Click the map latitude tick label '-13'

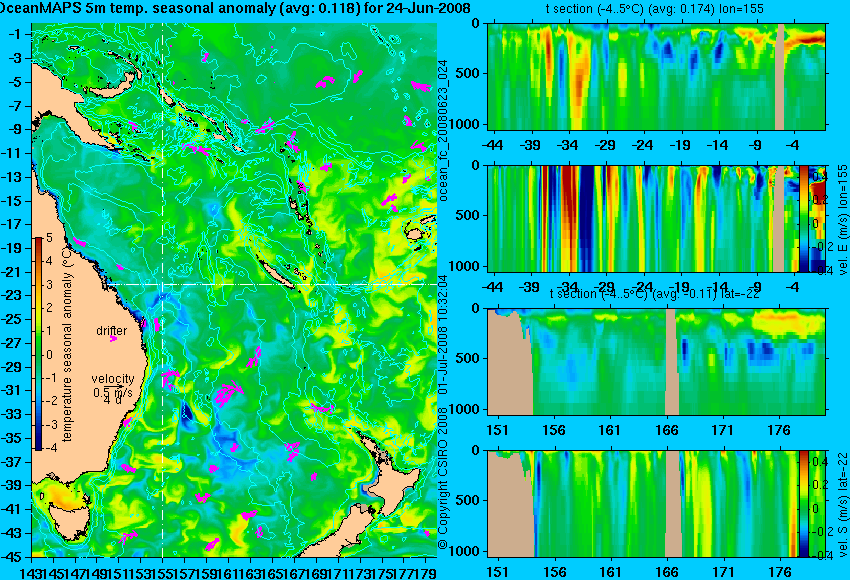pyautogui.click(x=12, y=177)
